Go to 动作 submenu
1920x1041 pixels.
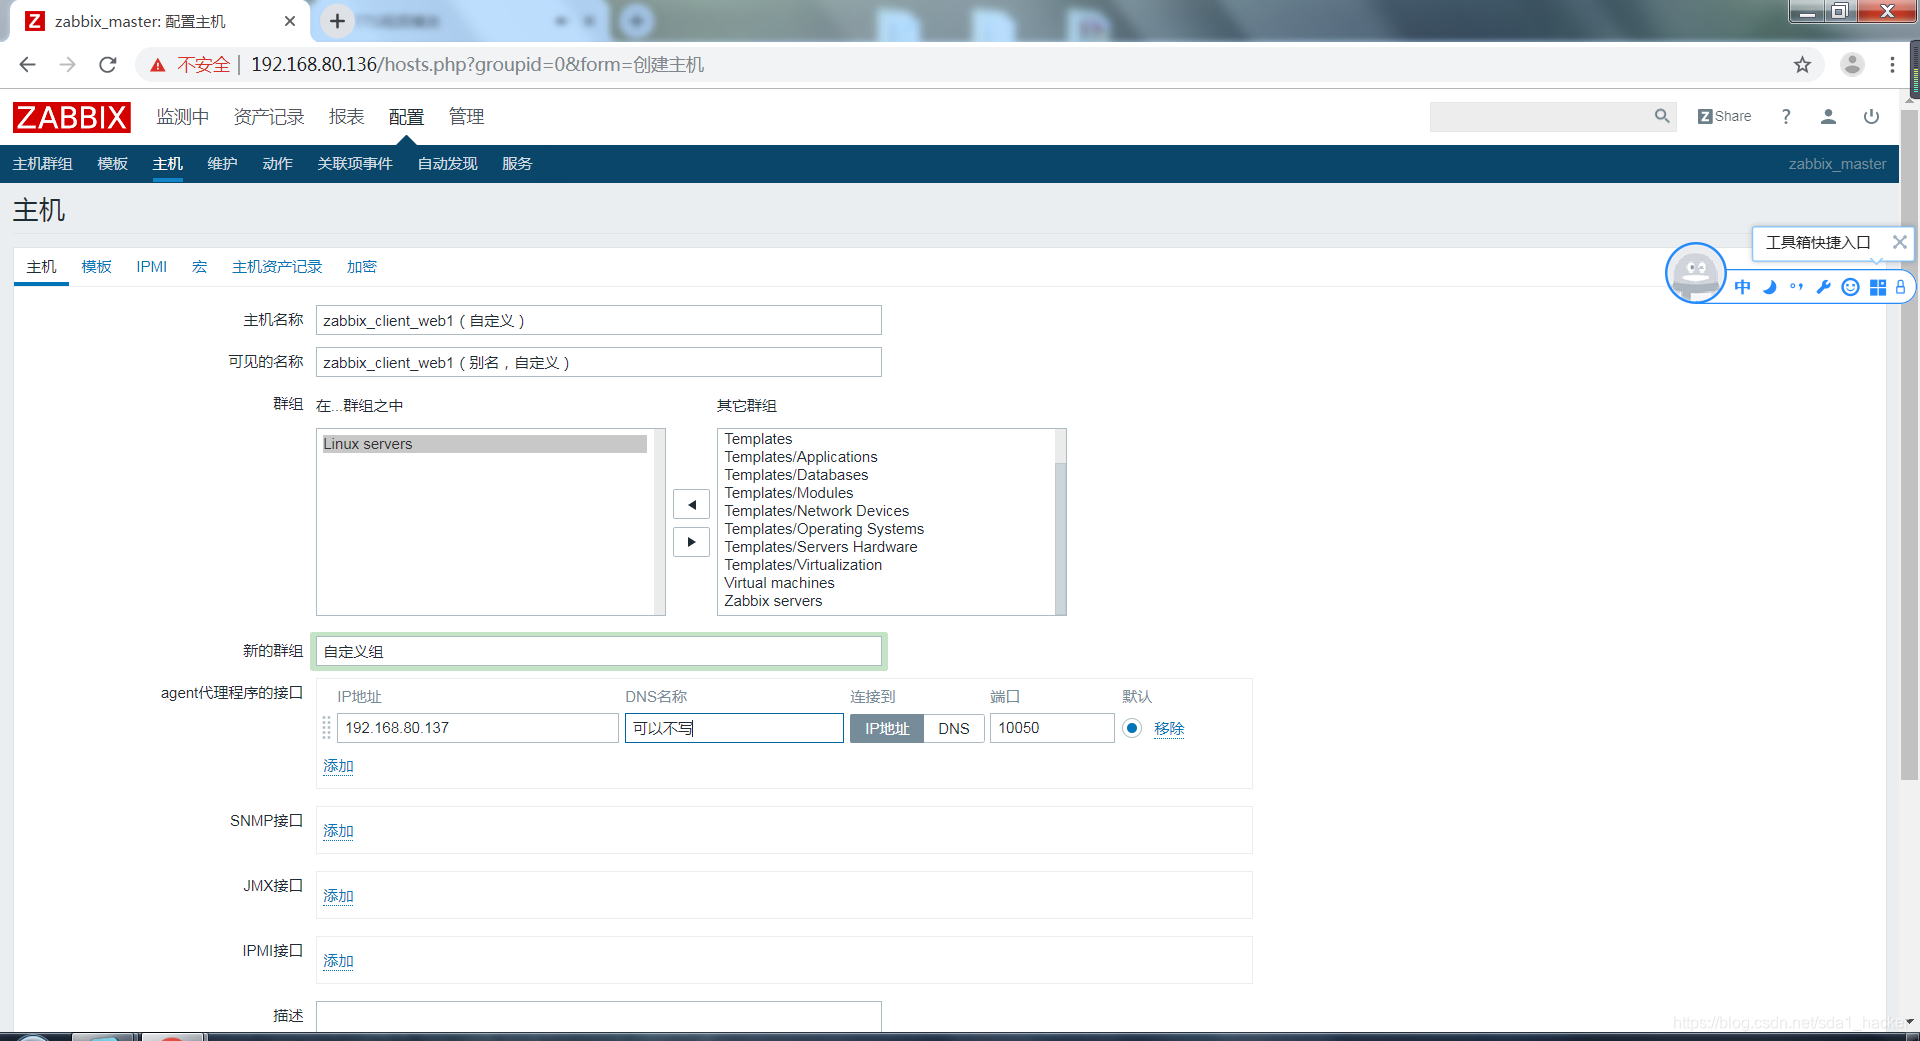click(278, 164)
